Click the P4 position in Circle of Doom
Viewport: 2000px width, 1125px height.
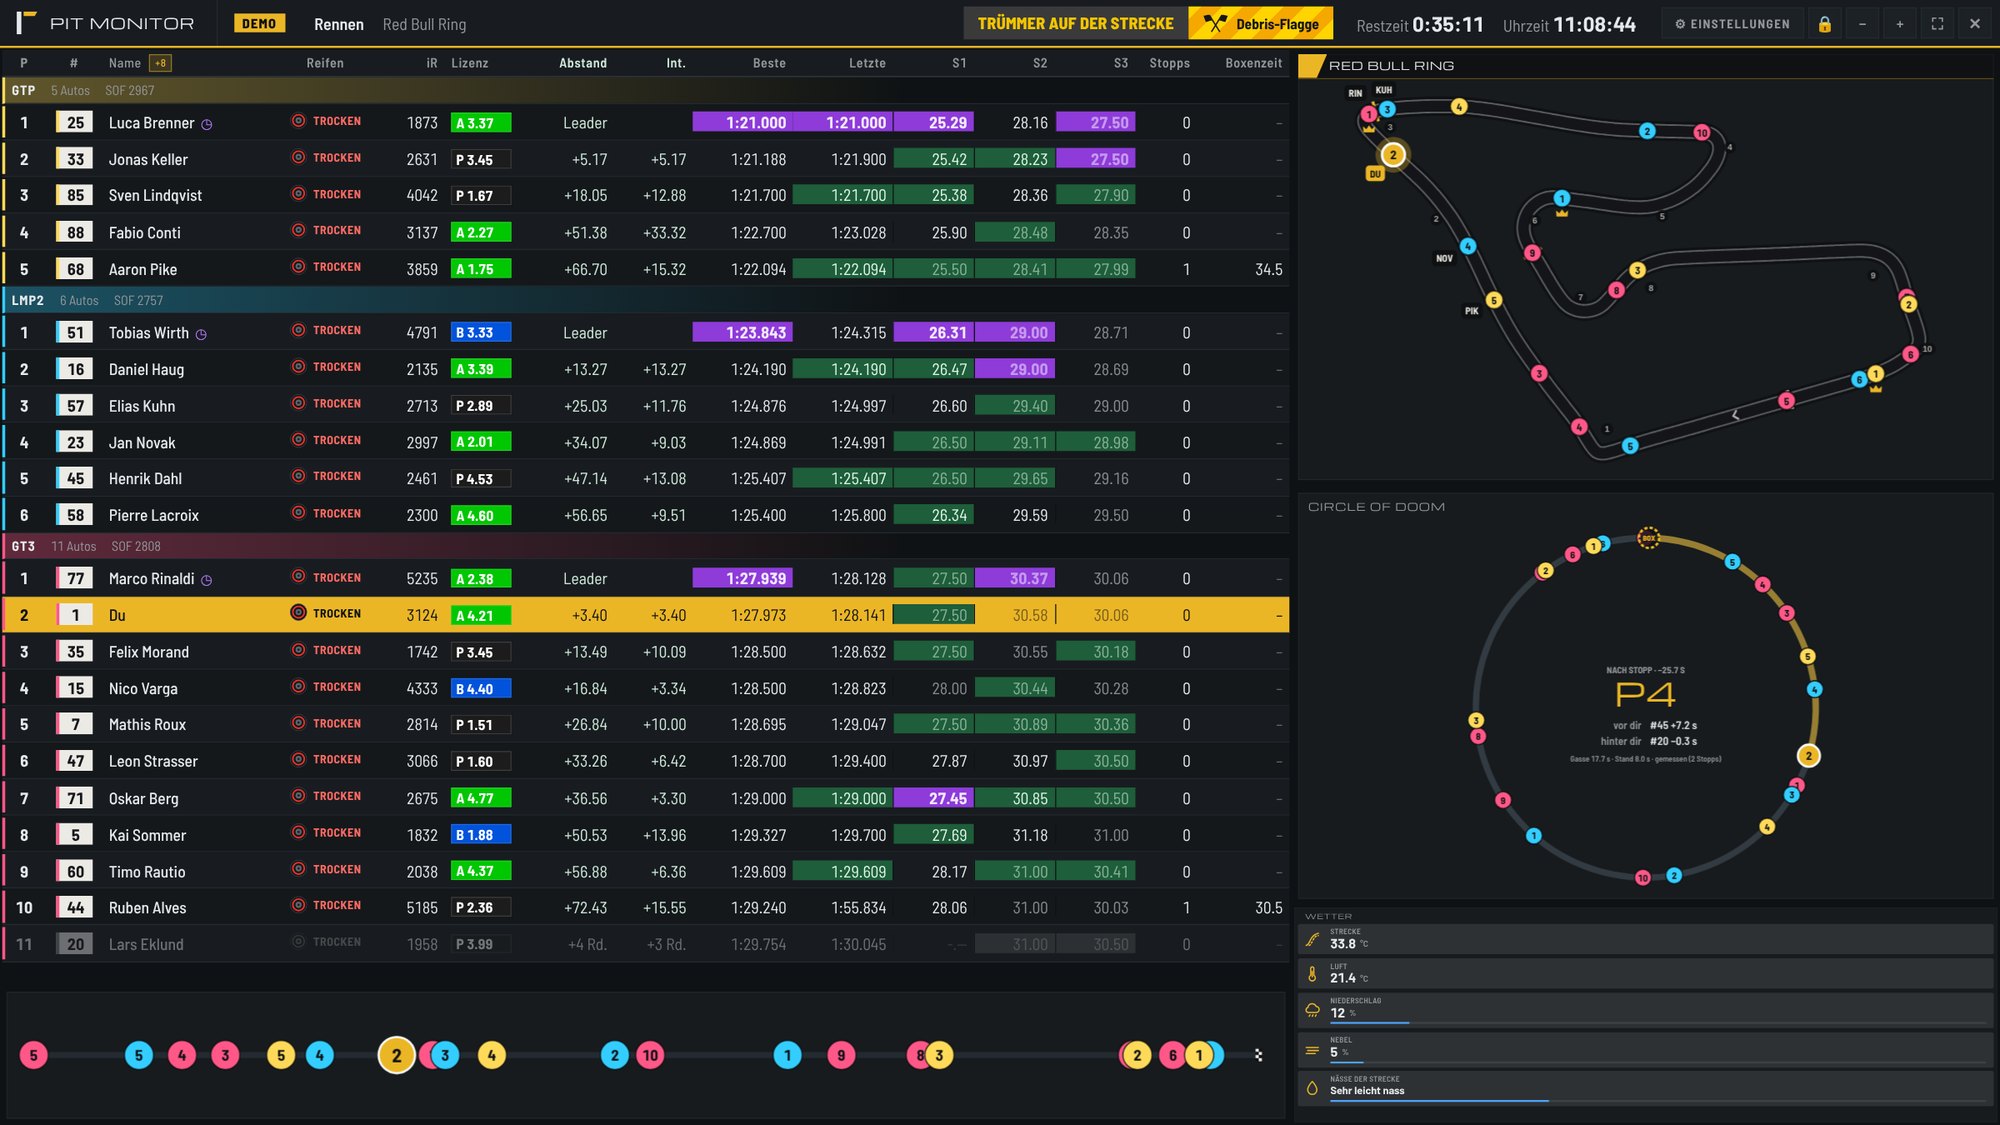click(1645, 694)
